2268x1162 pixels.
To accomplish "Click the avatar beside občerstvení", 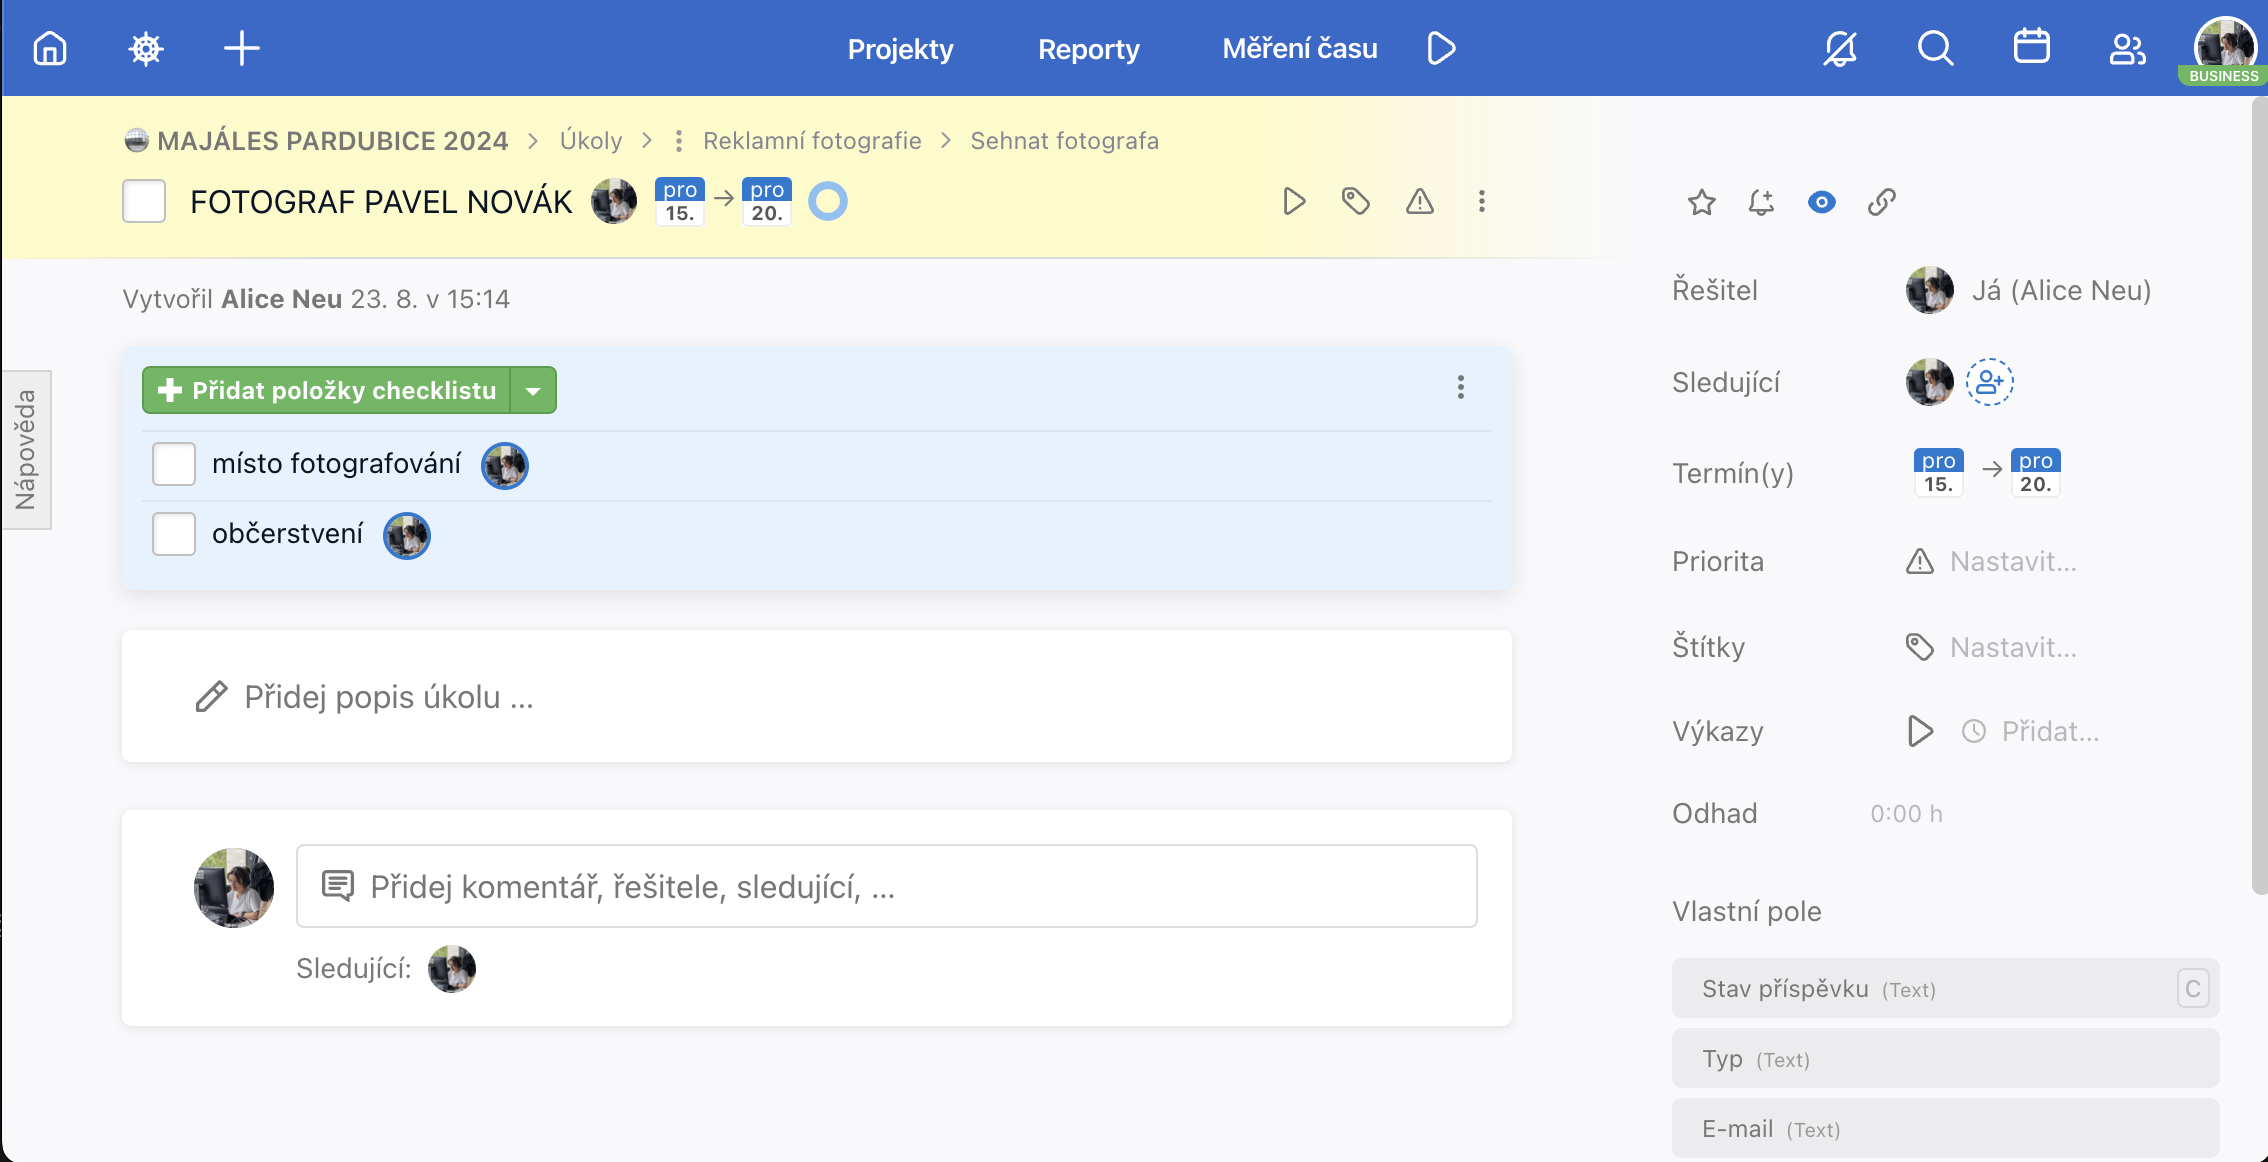I will [407, 535].
